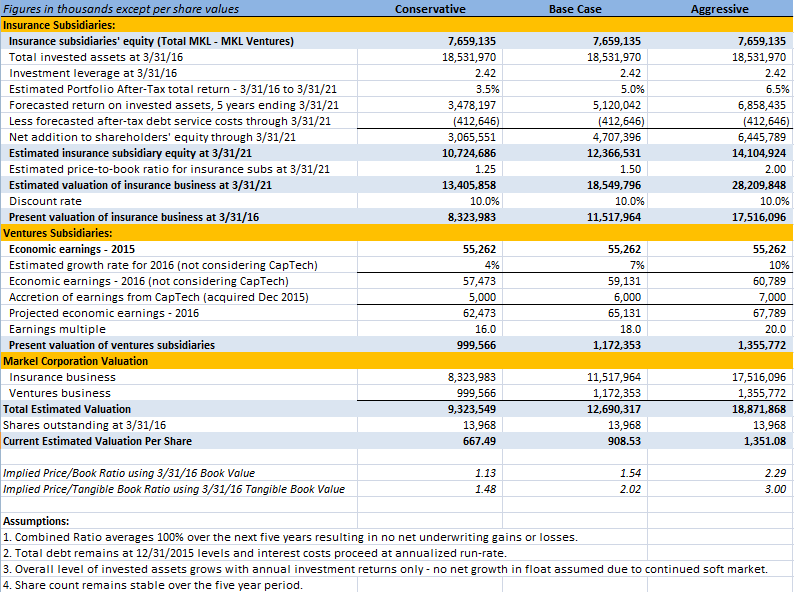Click the 10% growth rate cell

click(779, 265)
